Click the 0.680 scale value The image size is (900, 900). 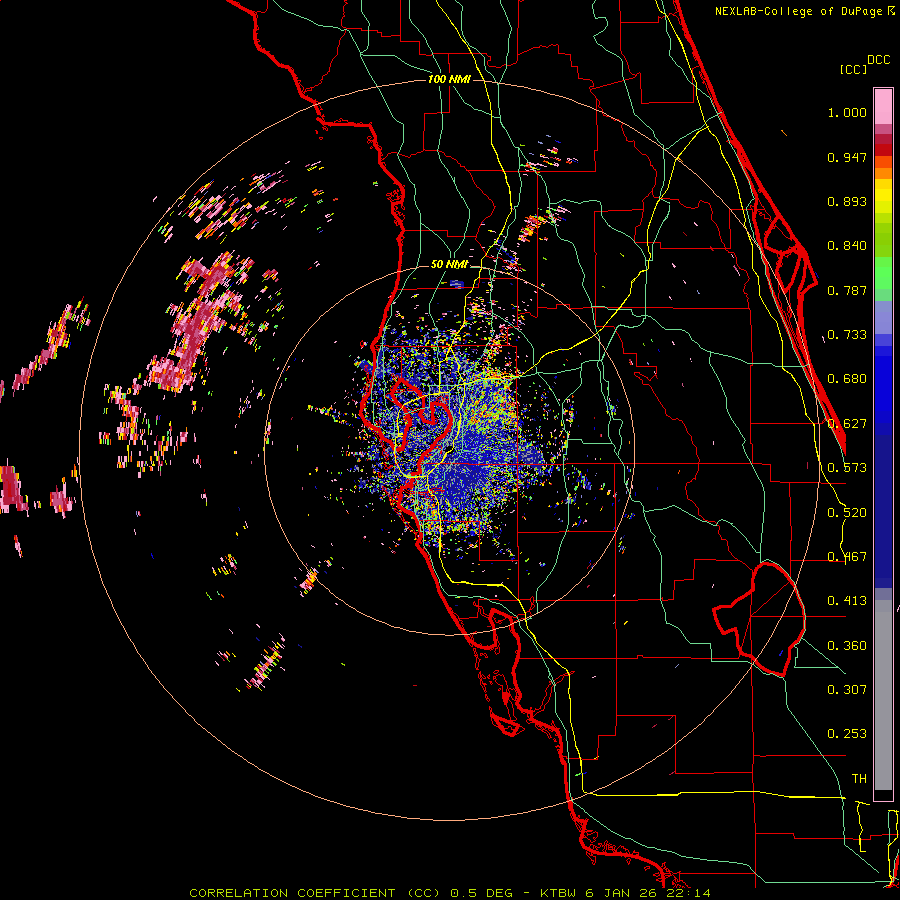tap(847, 379)
